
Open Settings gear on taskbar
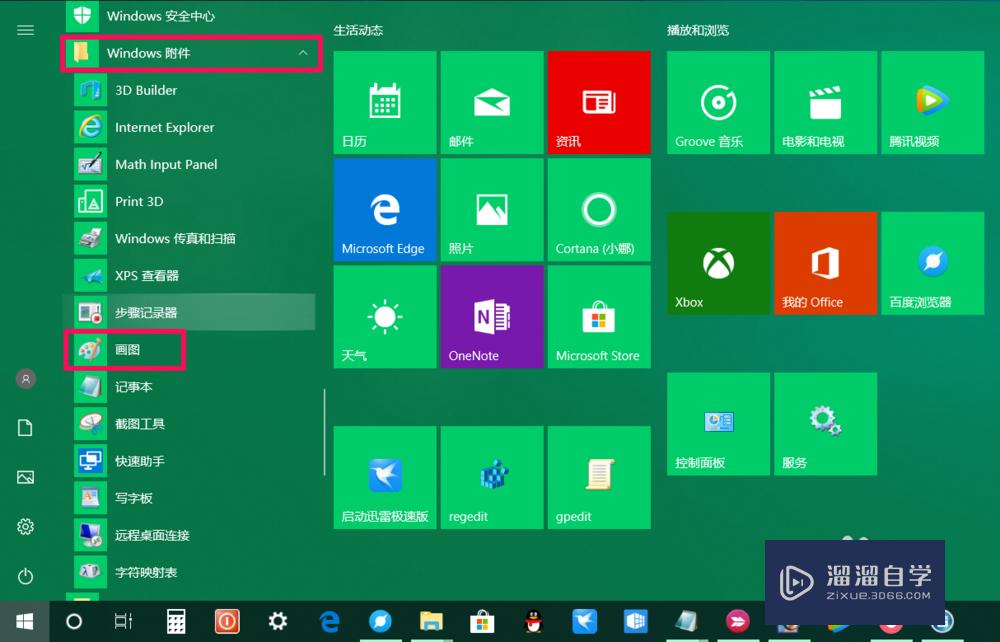click(277, 621)
